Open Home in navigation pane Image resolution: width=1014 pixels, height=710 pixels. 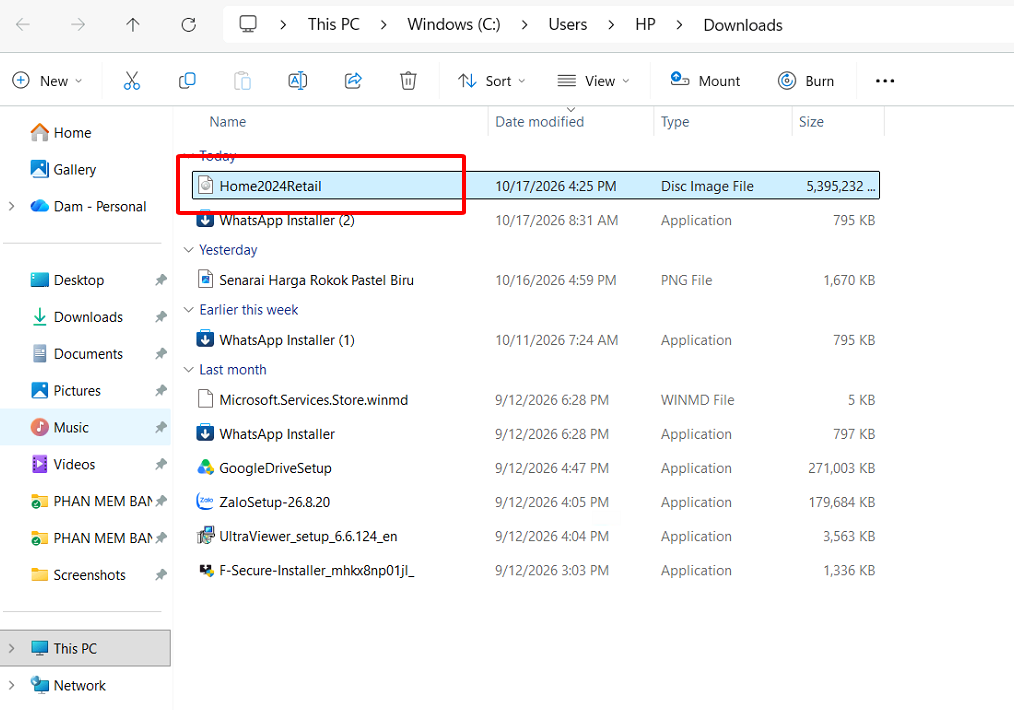(72, 133)
